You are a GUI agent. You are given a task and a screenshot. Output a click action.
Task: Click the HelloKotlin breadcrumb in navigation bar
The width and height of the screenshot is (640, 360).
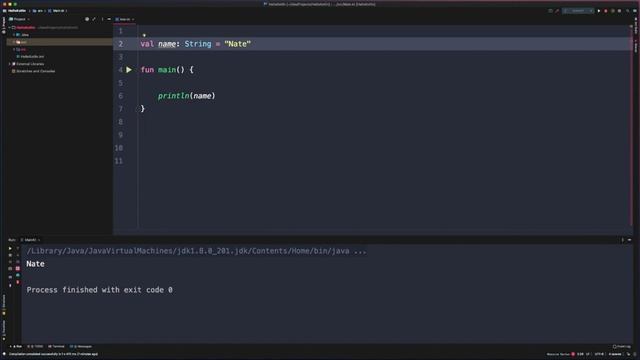pyautogui.click(x=16, y=11)
